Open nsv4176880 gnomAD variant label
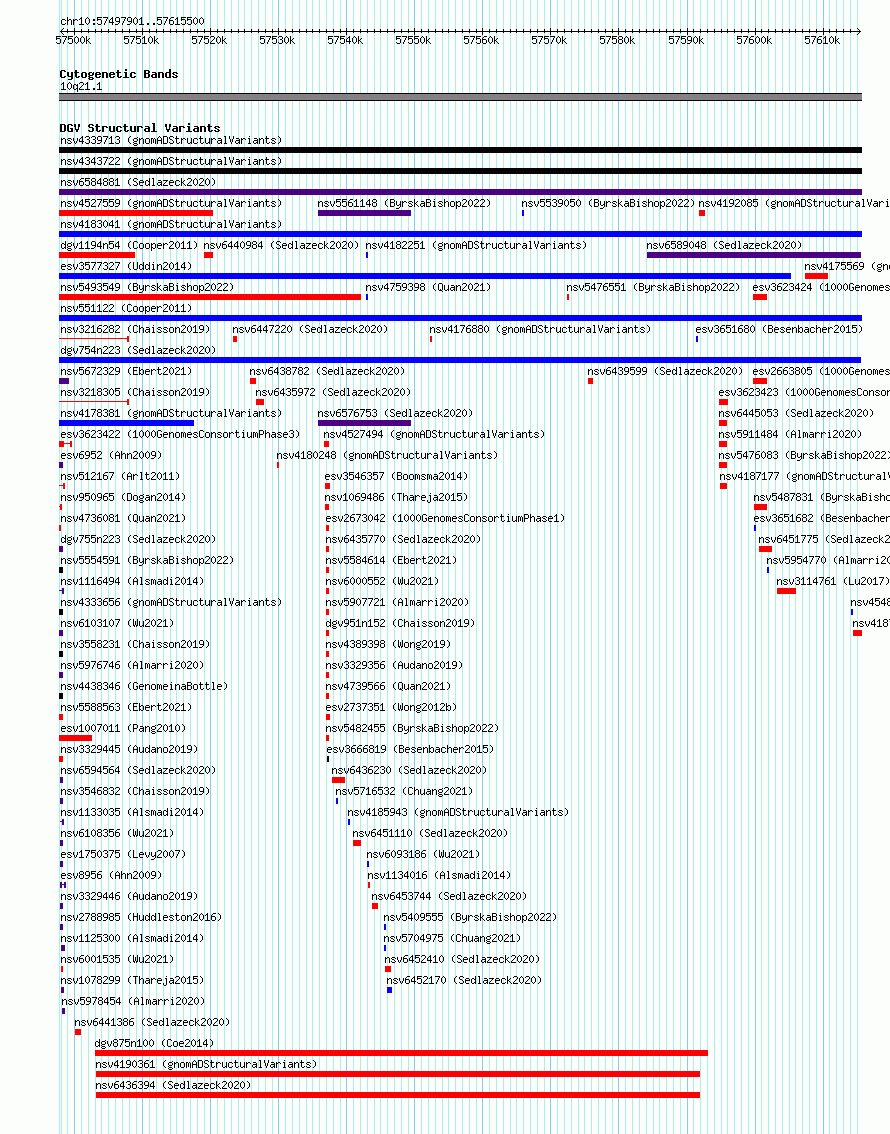The image size is (890, 1134). tap(540, 329)
